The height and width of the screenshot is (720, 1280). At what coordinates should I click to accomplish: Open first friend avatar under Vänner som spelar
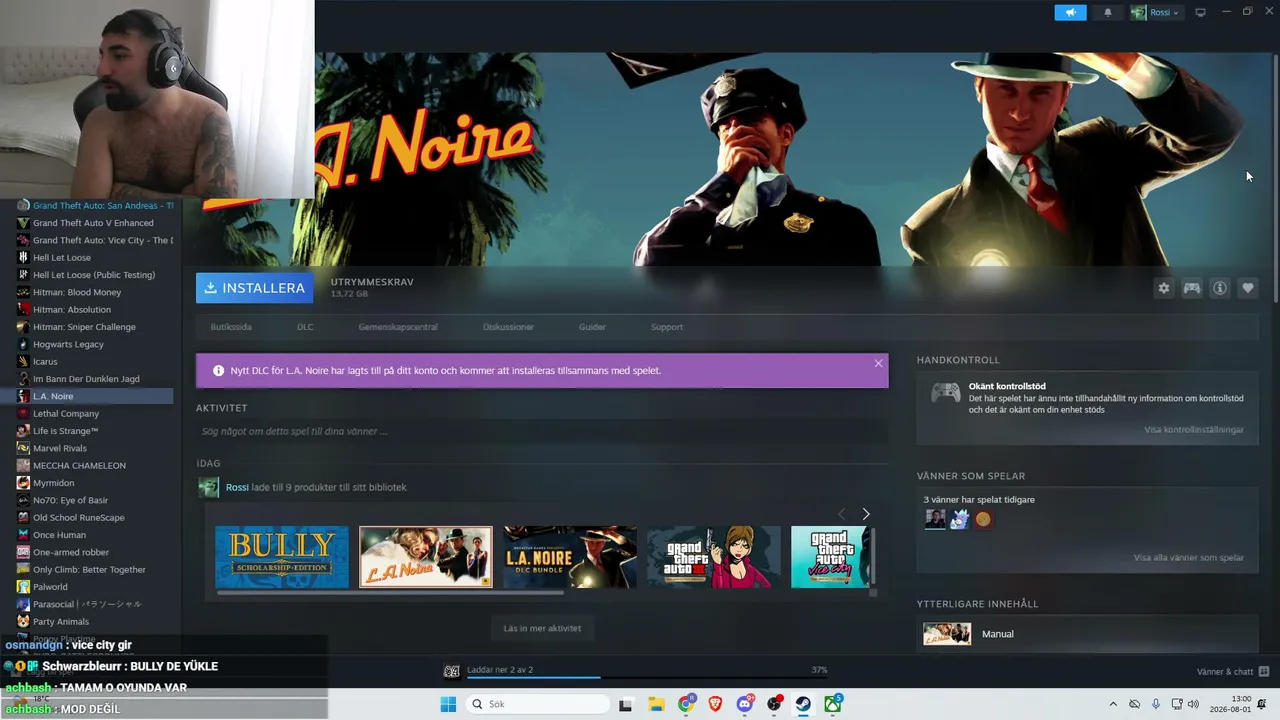[x=935, y=519]
